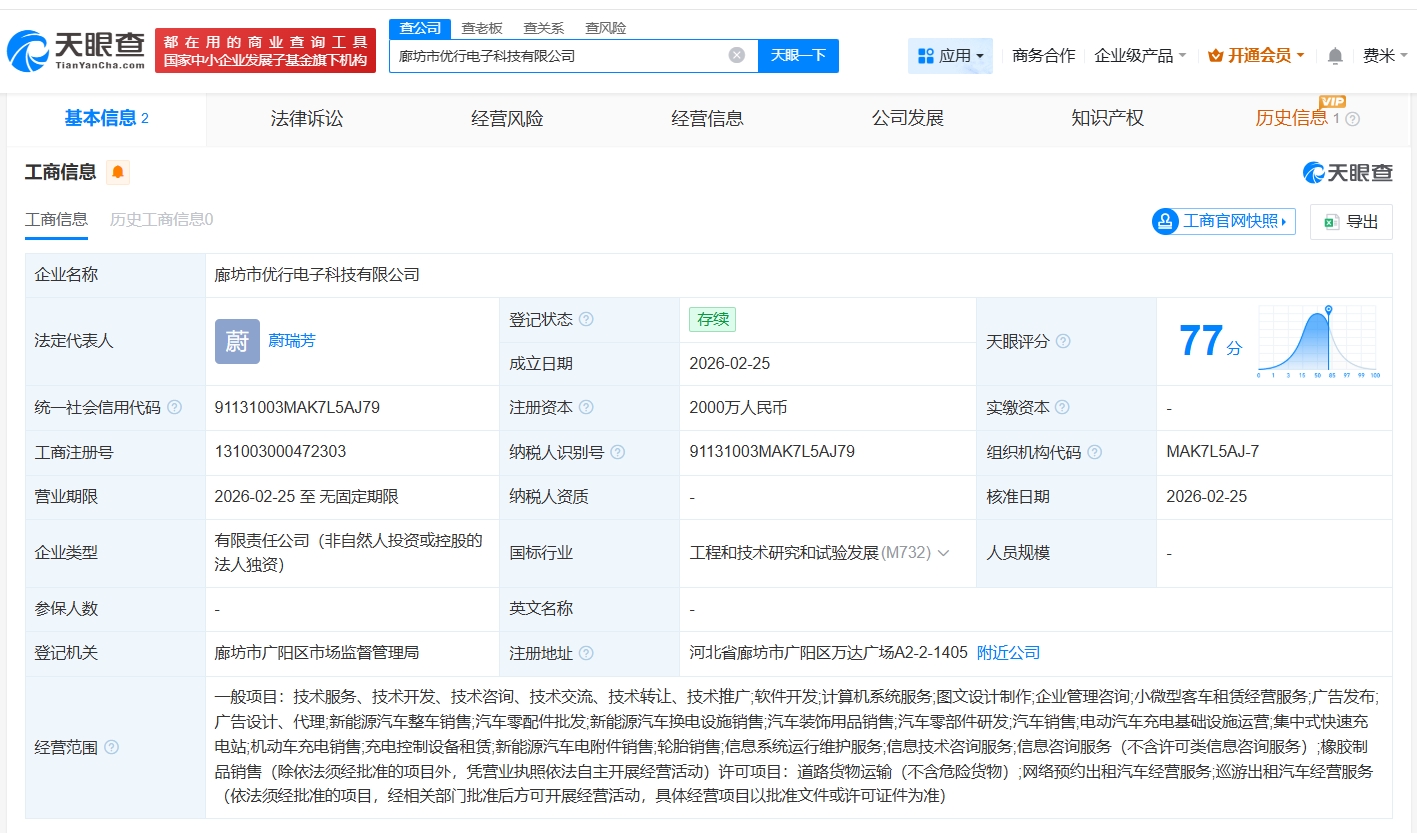This screenshot has width=1417, height=833.
Task: Export data with the 导出 button
Action: point(1351,222)
